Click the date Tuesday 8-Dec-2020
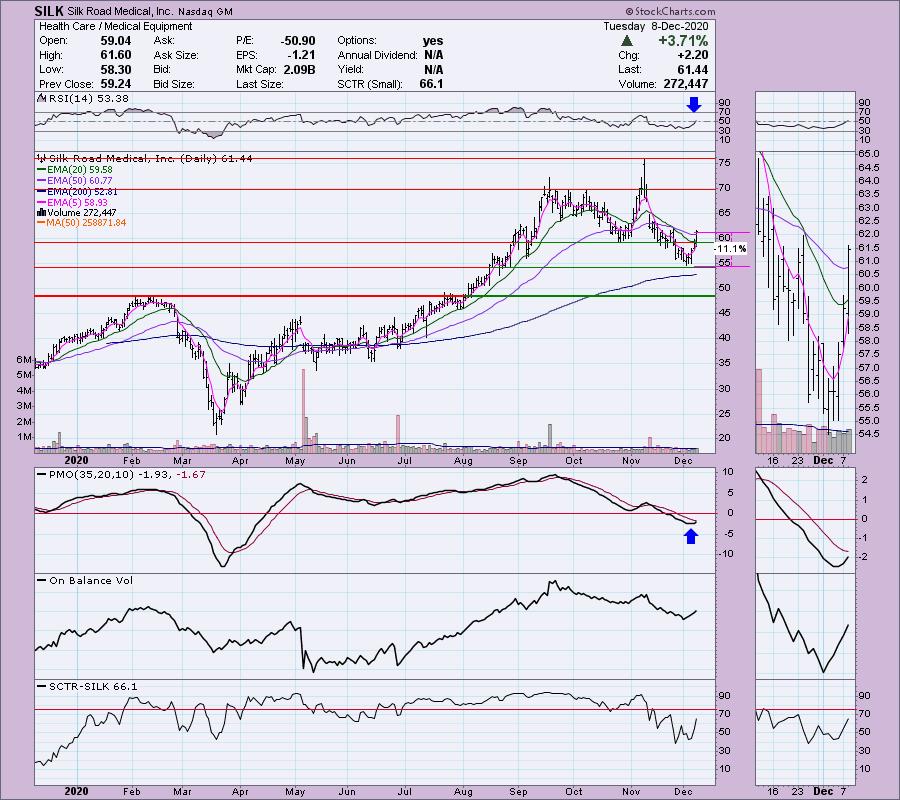 [655, 26]
